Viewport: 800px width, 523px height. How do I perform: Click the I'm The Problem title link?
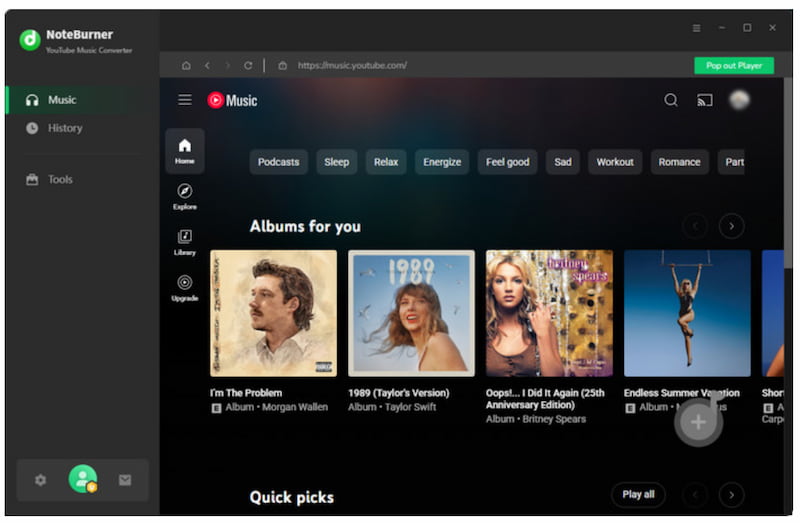(x=246, y=393)
